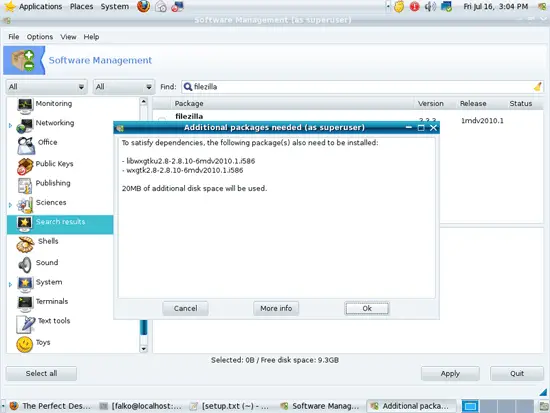Expand the System tree node
Image resolution: width=550 pixels, height=413 pixels.
click(10, 284)
